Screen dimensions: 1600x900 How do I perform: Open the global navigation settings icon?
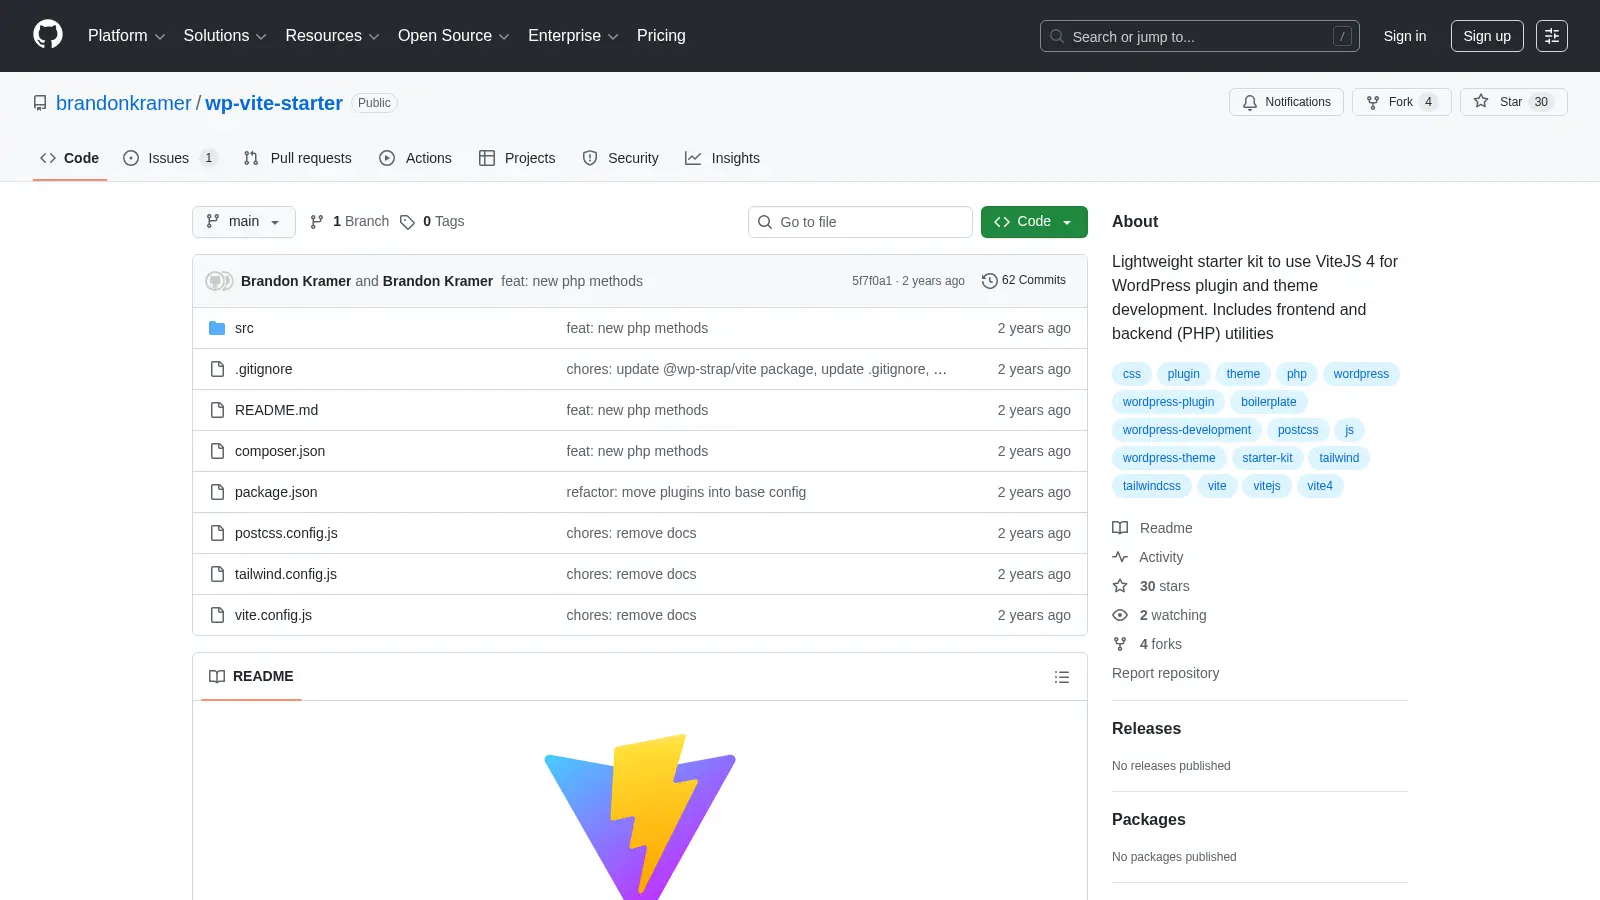click(1552, 36)
